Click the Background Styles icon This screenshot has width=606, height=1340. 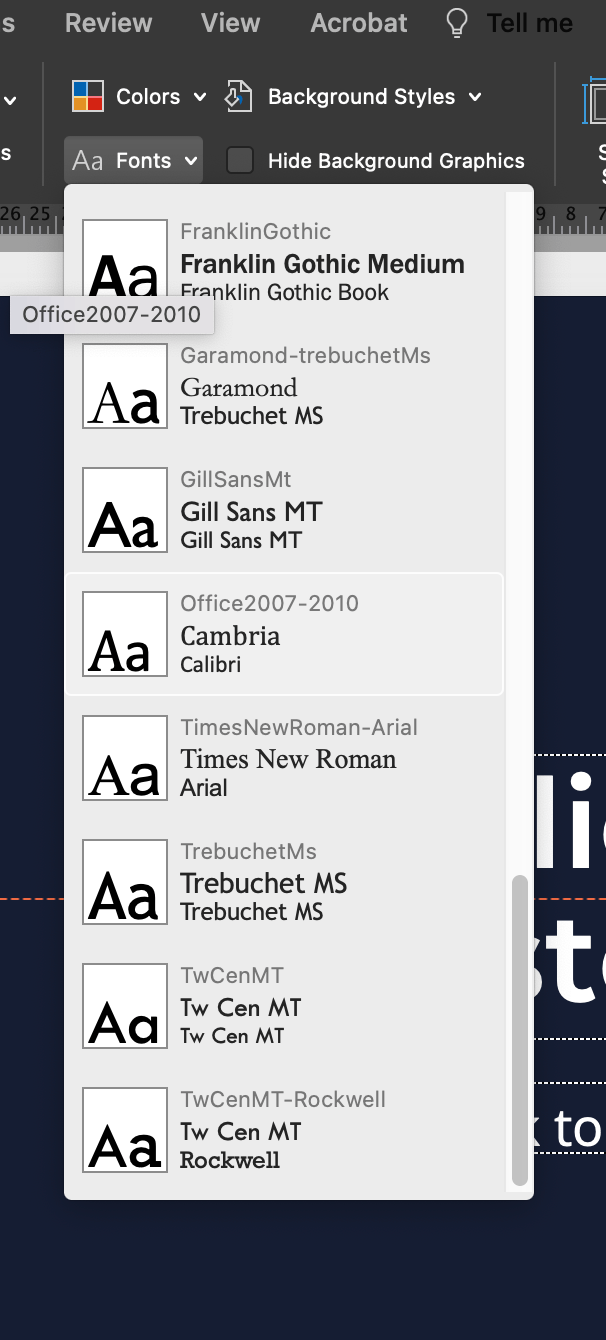pyautogui.click(x=238, y=97)
